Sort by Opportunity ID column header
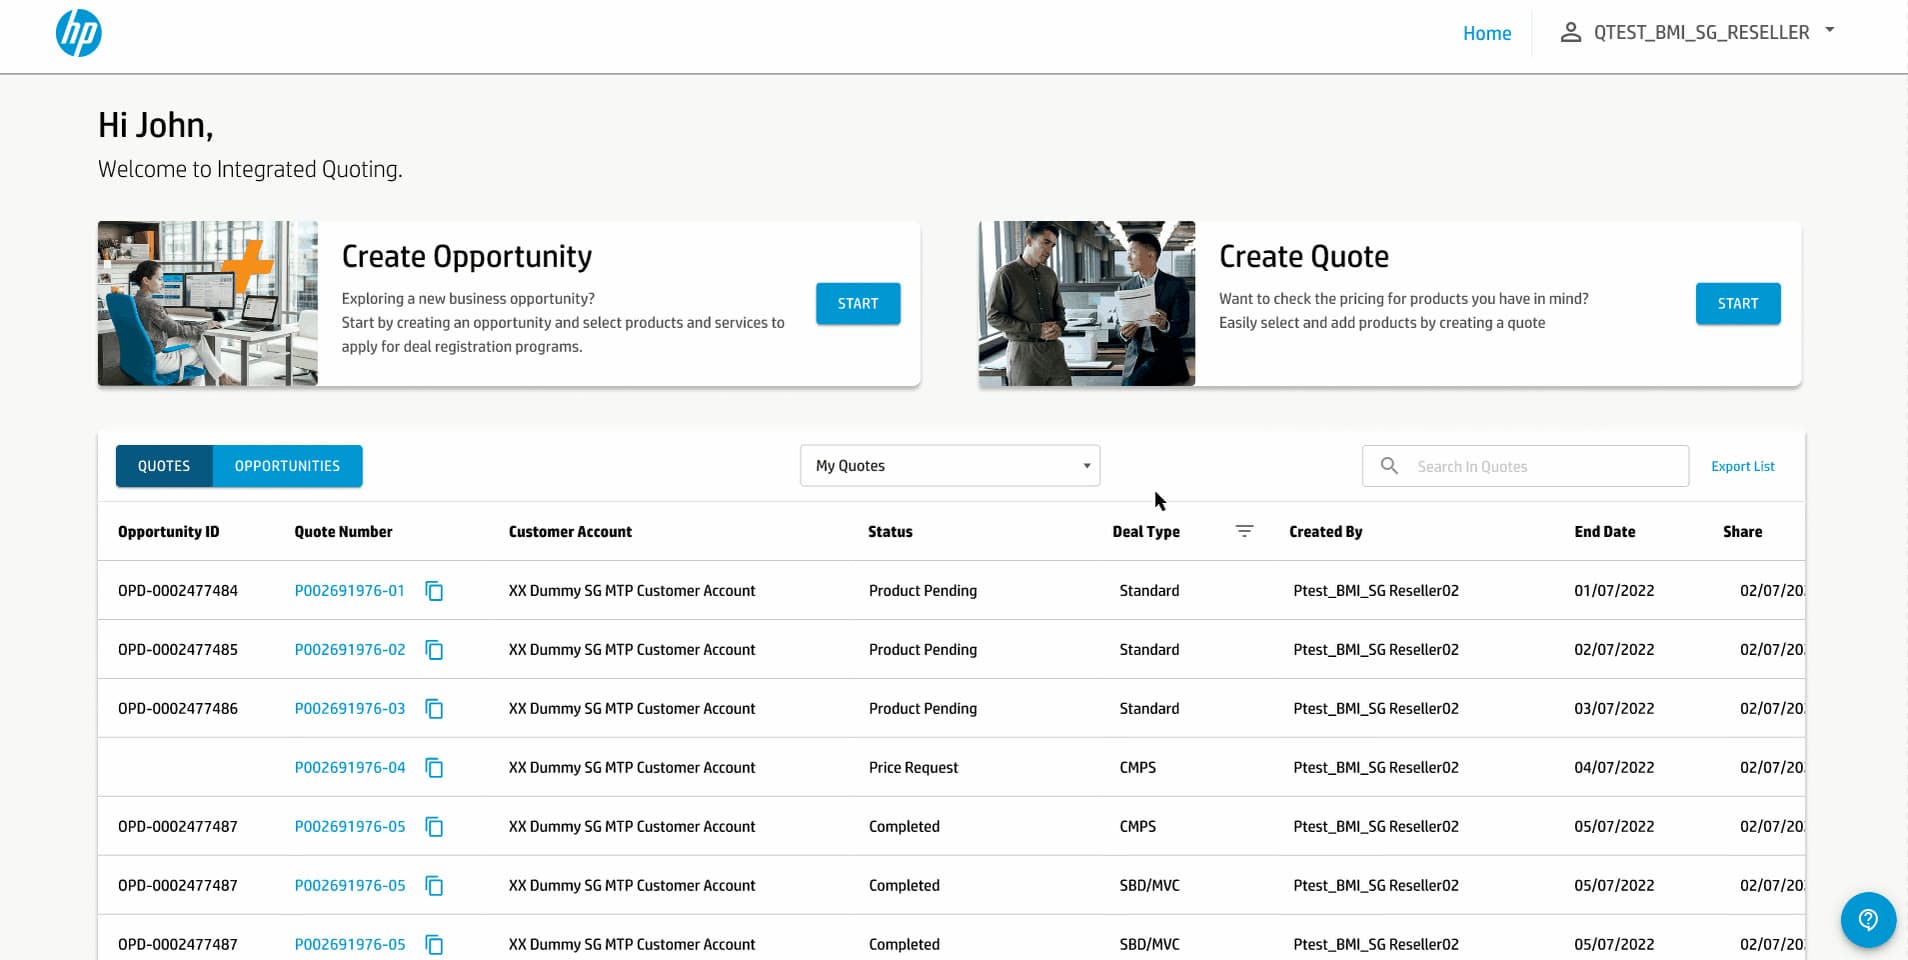1908x960 pixels. 168,532
